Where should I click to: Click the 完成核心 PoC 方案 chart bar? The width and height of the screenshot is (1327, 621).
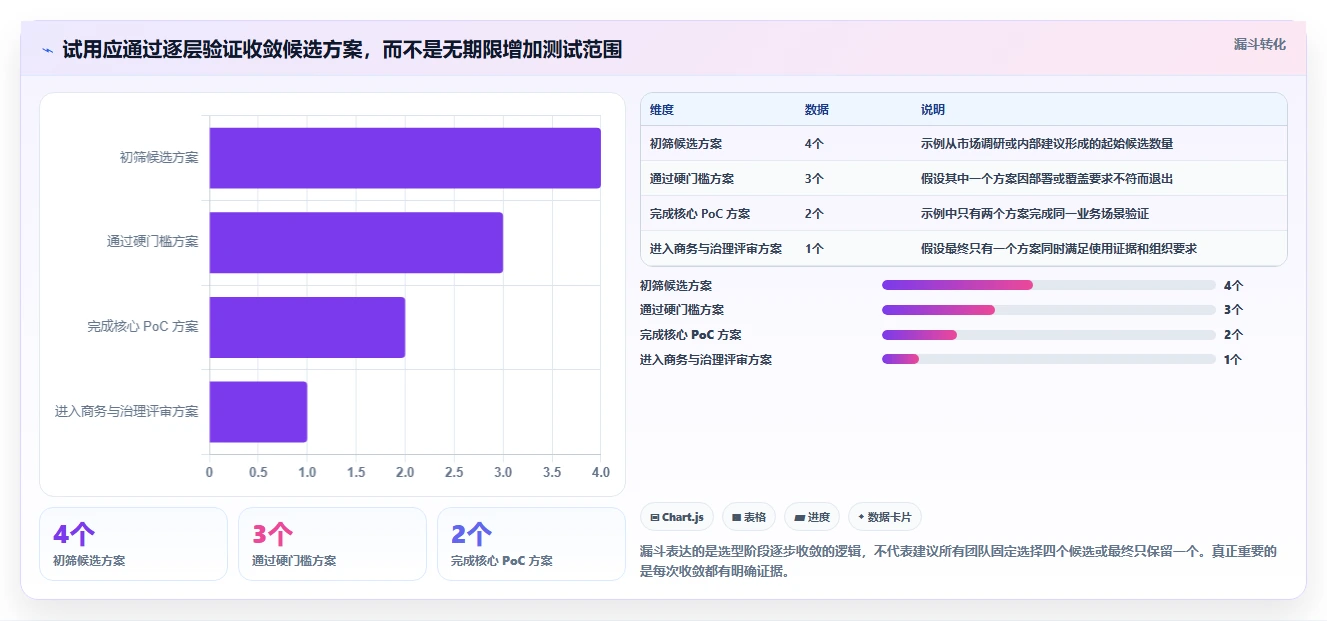[x=307, y=327]
